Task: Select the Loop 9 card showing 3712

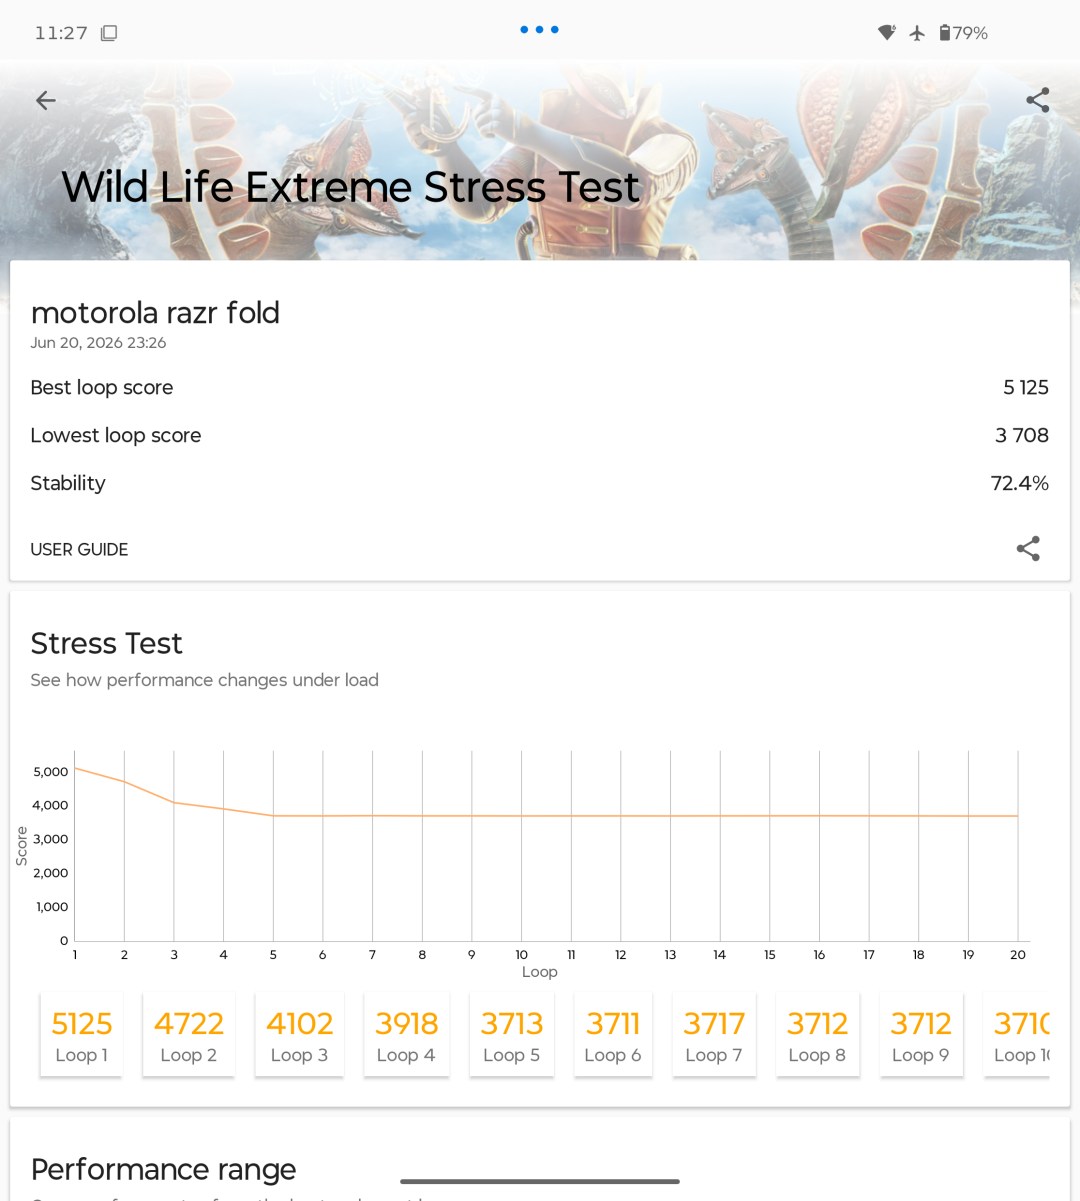Action: coord(921,1035)
